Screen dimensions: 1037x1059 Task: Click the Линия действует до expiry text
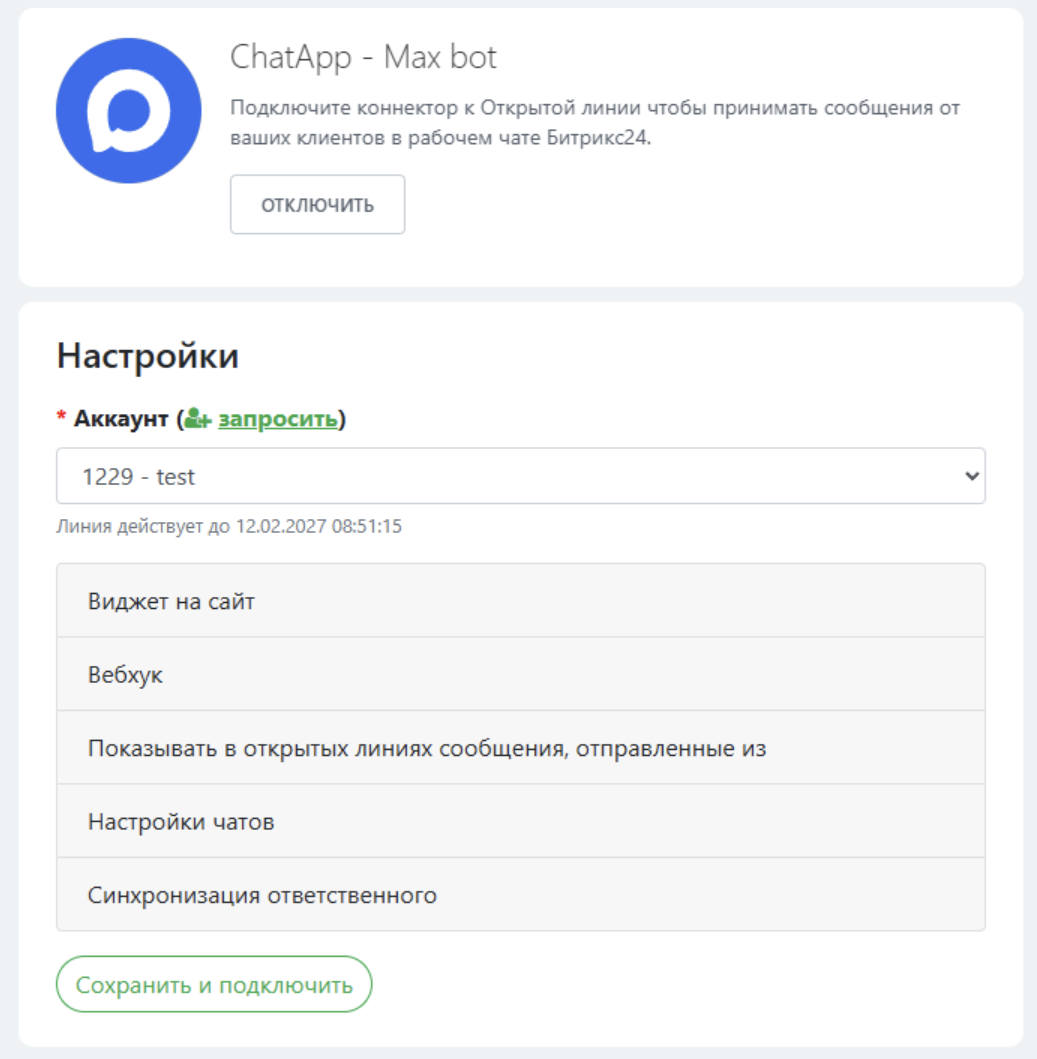(144, 526)
